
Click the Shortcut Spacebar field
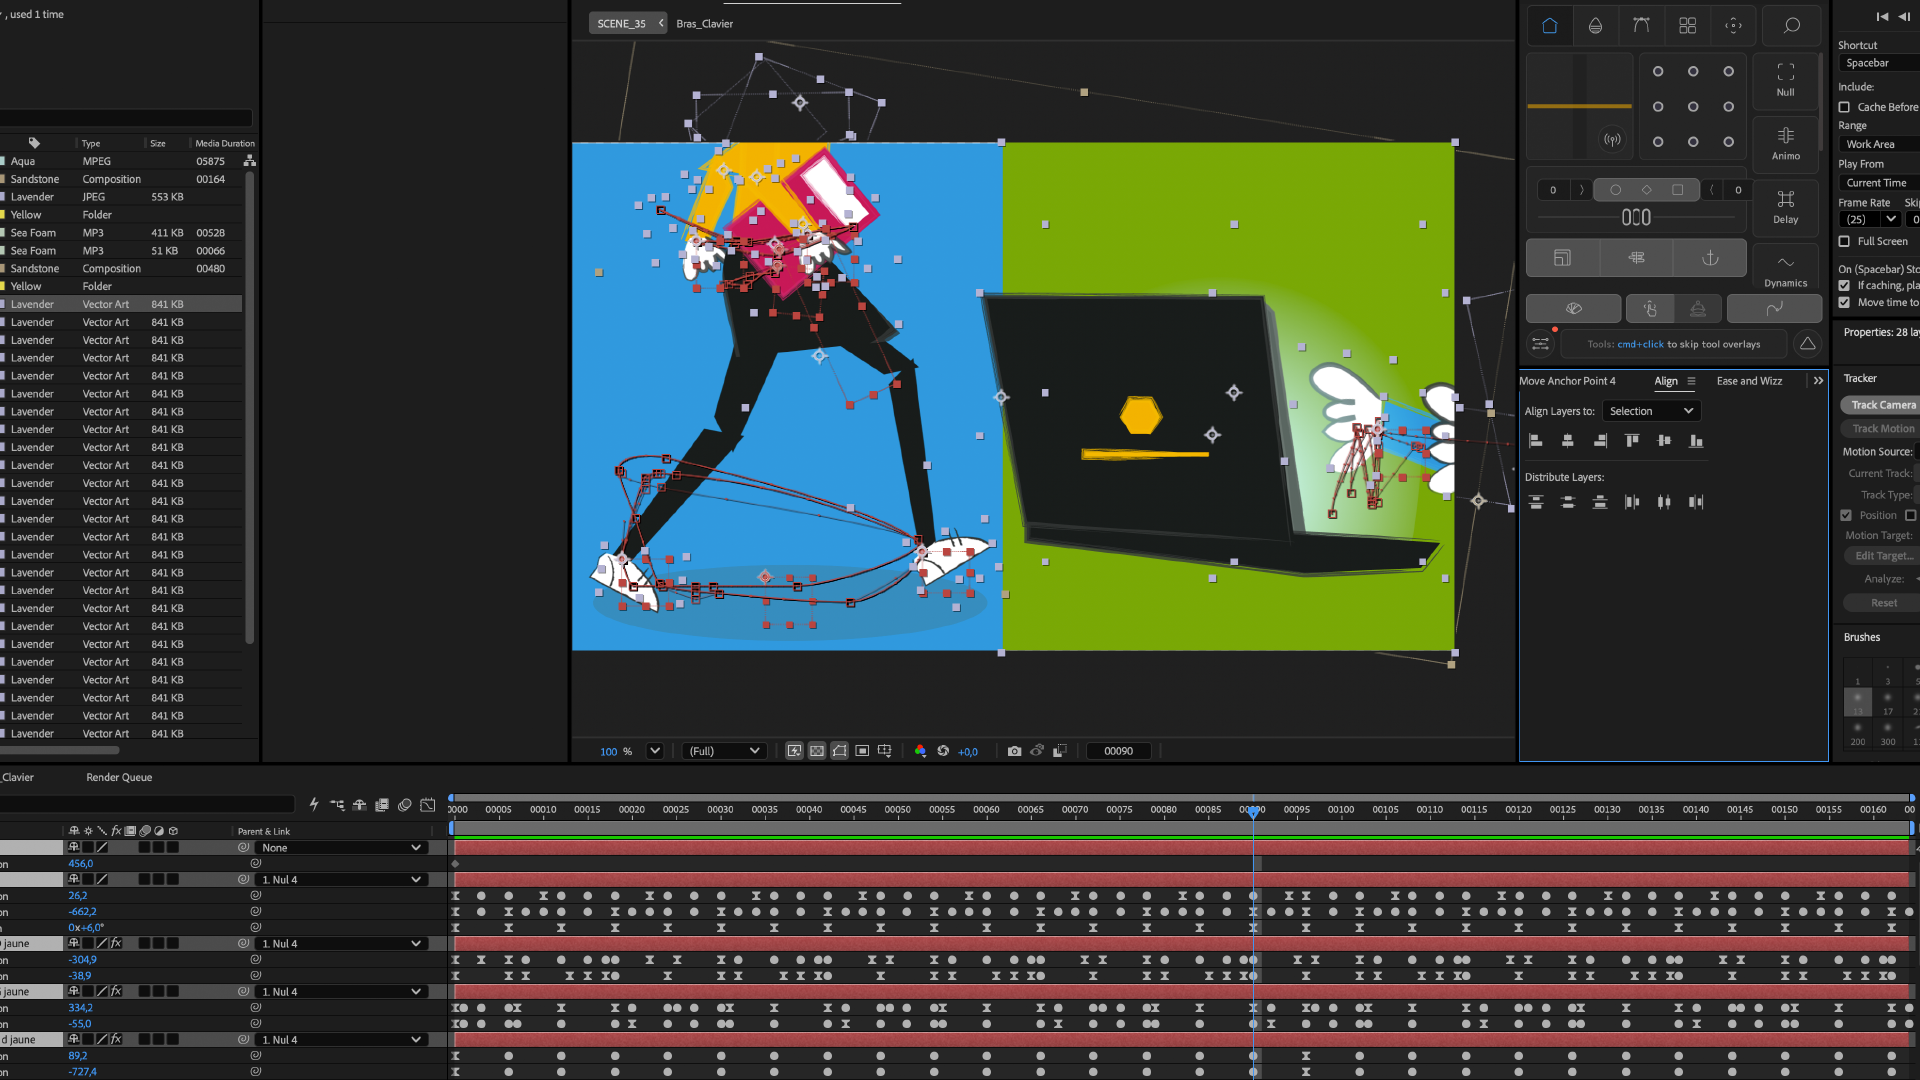point(1879,63)
